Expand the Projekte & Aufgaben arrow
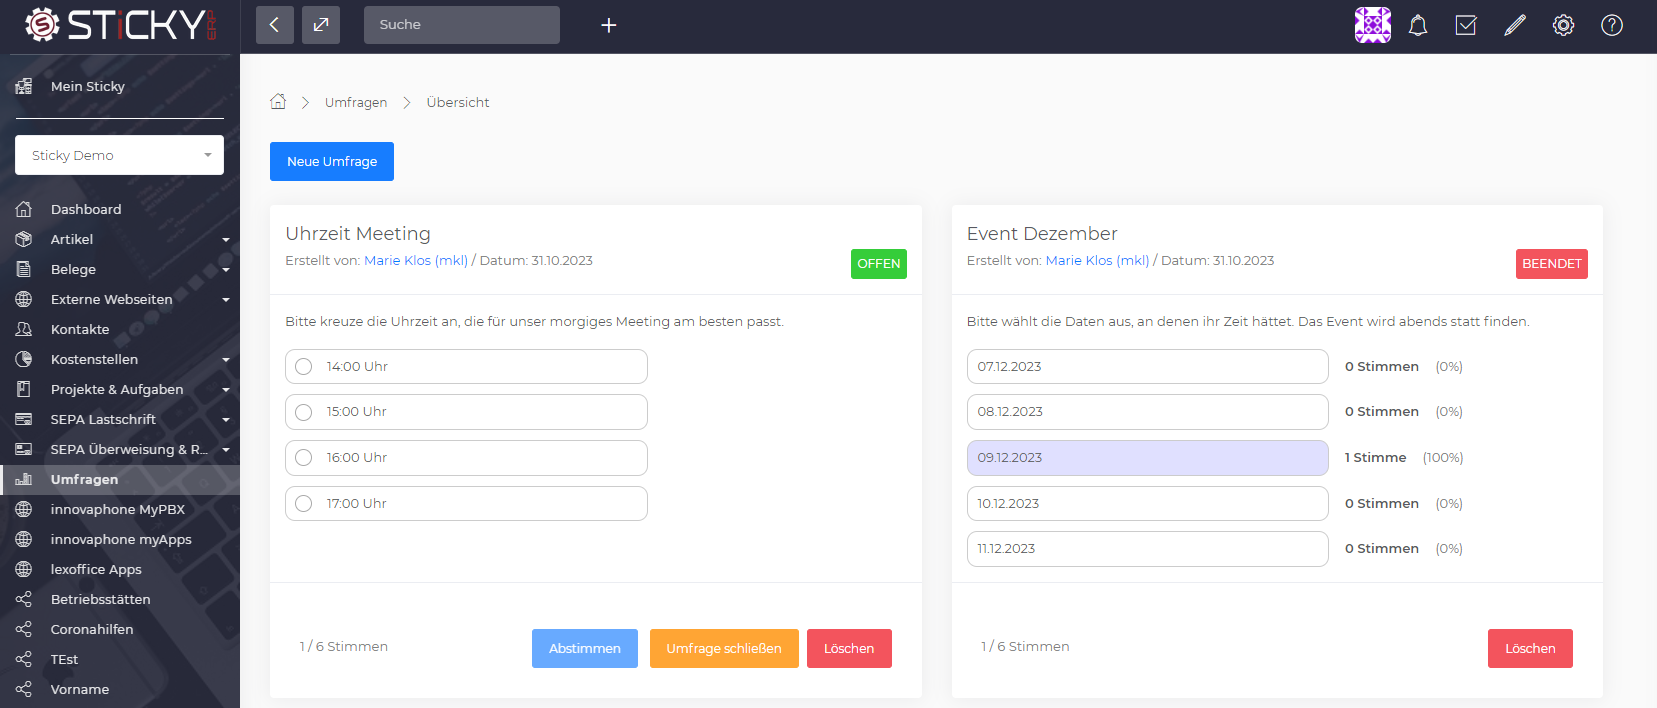This screenshot has height=708, width=1657. click(226, 390)
